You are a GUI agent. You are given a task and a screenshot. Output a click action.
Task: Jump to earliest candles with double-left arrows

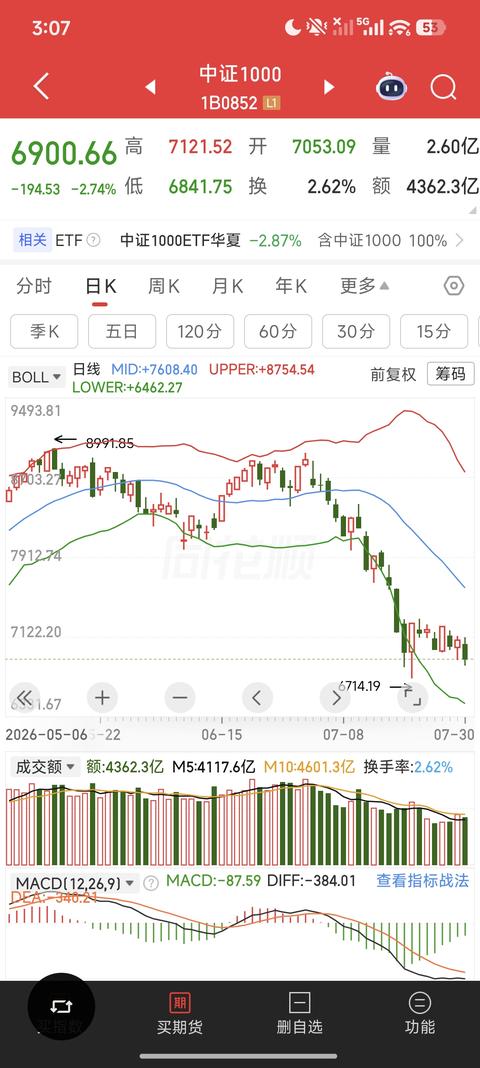(x=25, y=697)
